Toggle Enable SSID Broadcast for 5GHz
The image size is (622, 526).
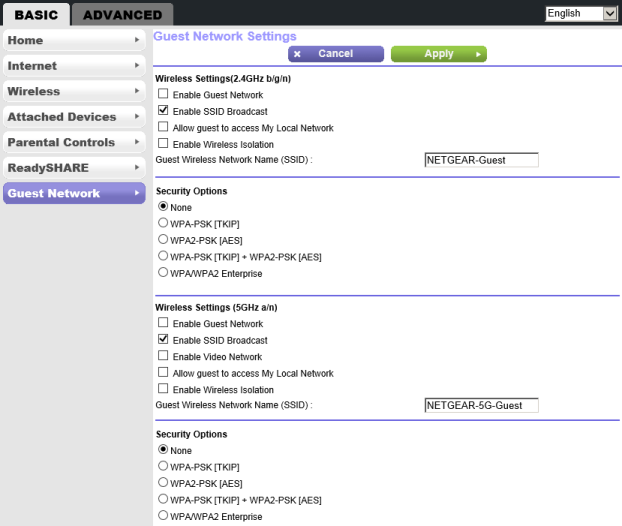coord(163,339)
